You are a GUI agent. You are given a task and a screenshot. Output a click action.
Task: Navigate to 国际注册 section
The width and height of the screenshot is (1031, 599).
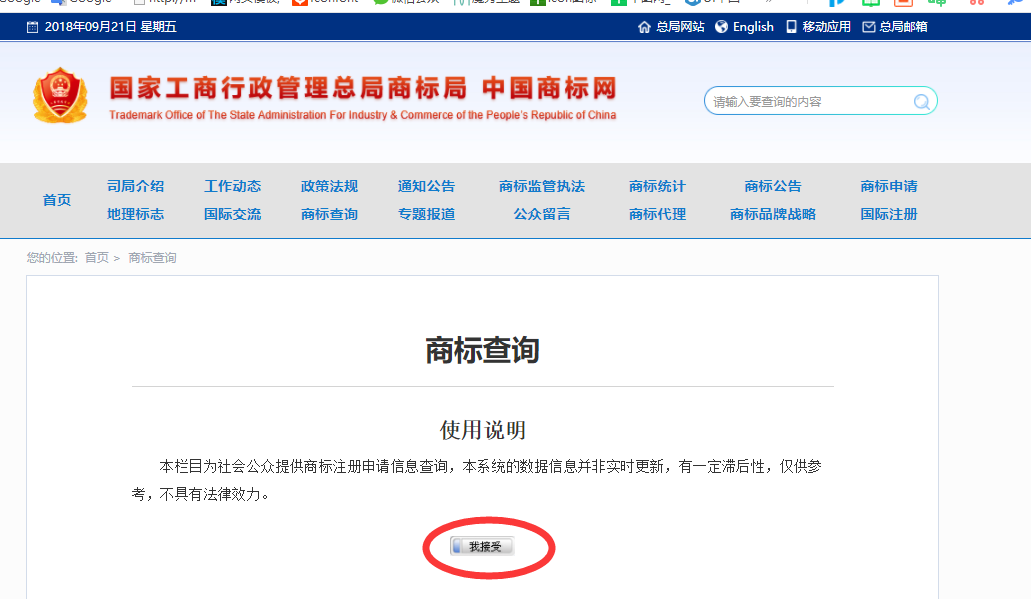coord(888,214)
